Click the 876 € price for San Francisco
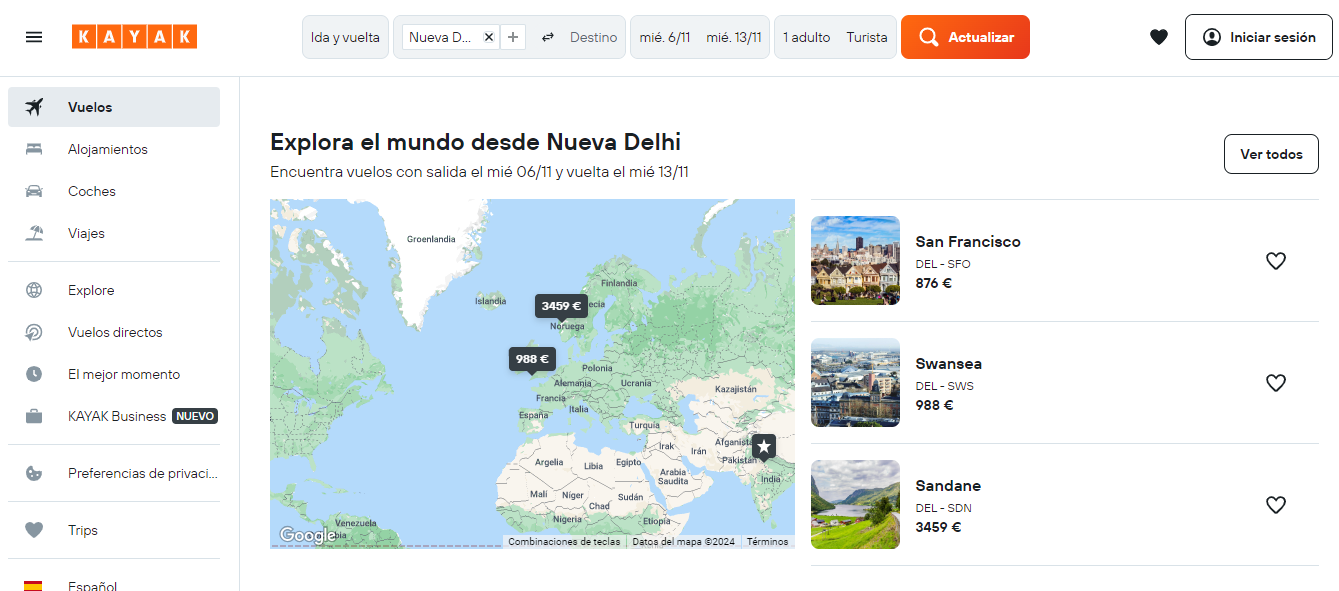 pos(934,283)
